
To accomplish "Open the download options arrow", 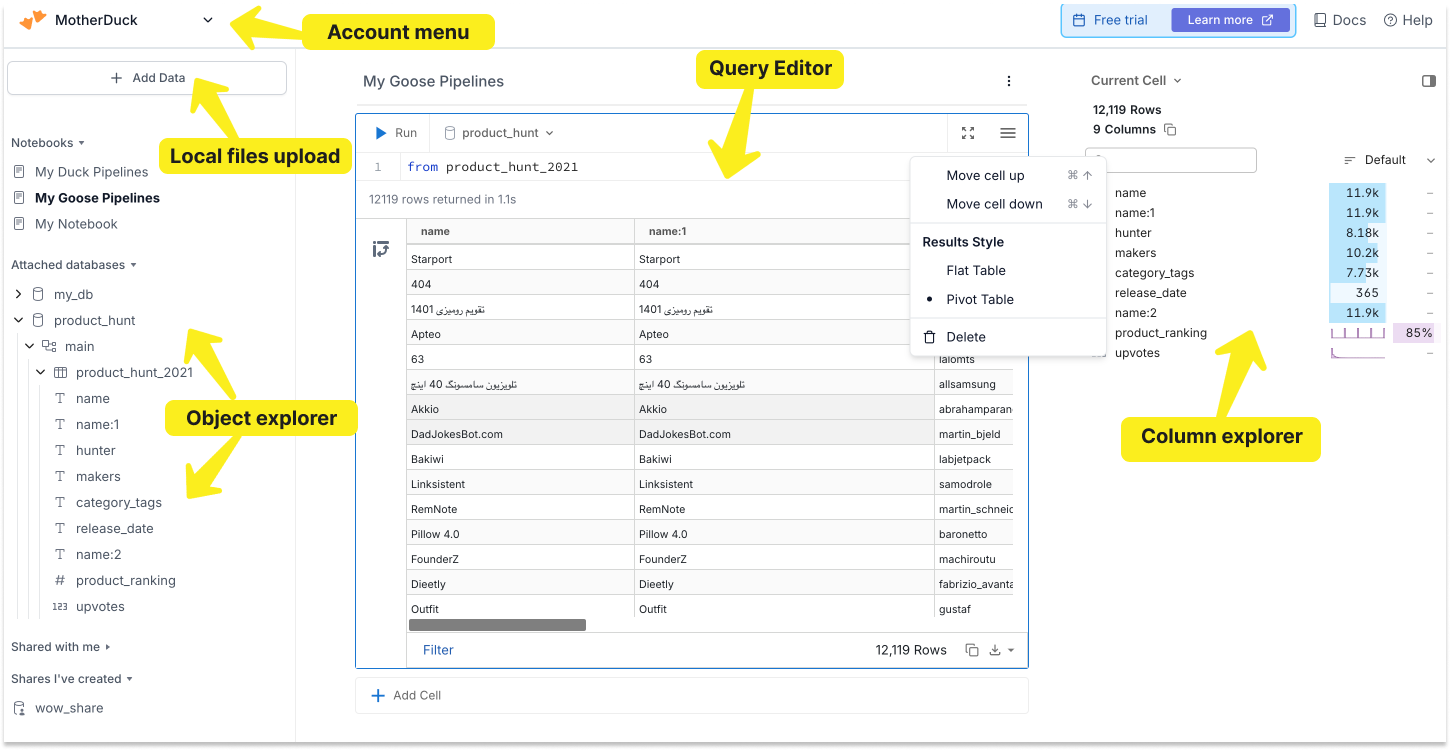I will 1011,650.
